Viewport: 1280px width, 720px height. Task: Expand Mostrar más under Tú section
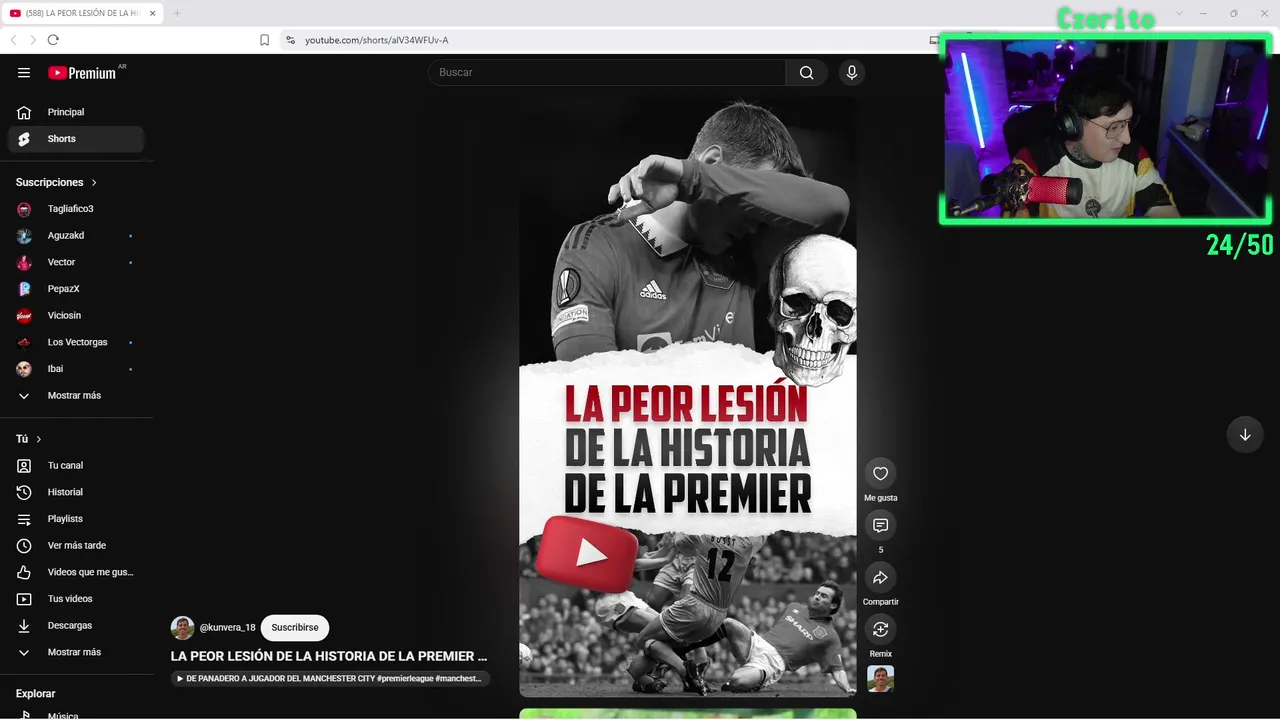coord(76,652)
